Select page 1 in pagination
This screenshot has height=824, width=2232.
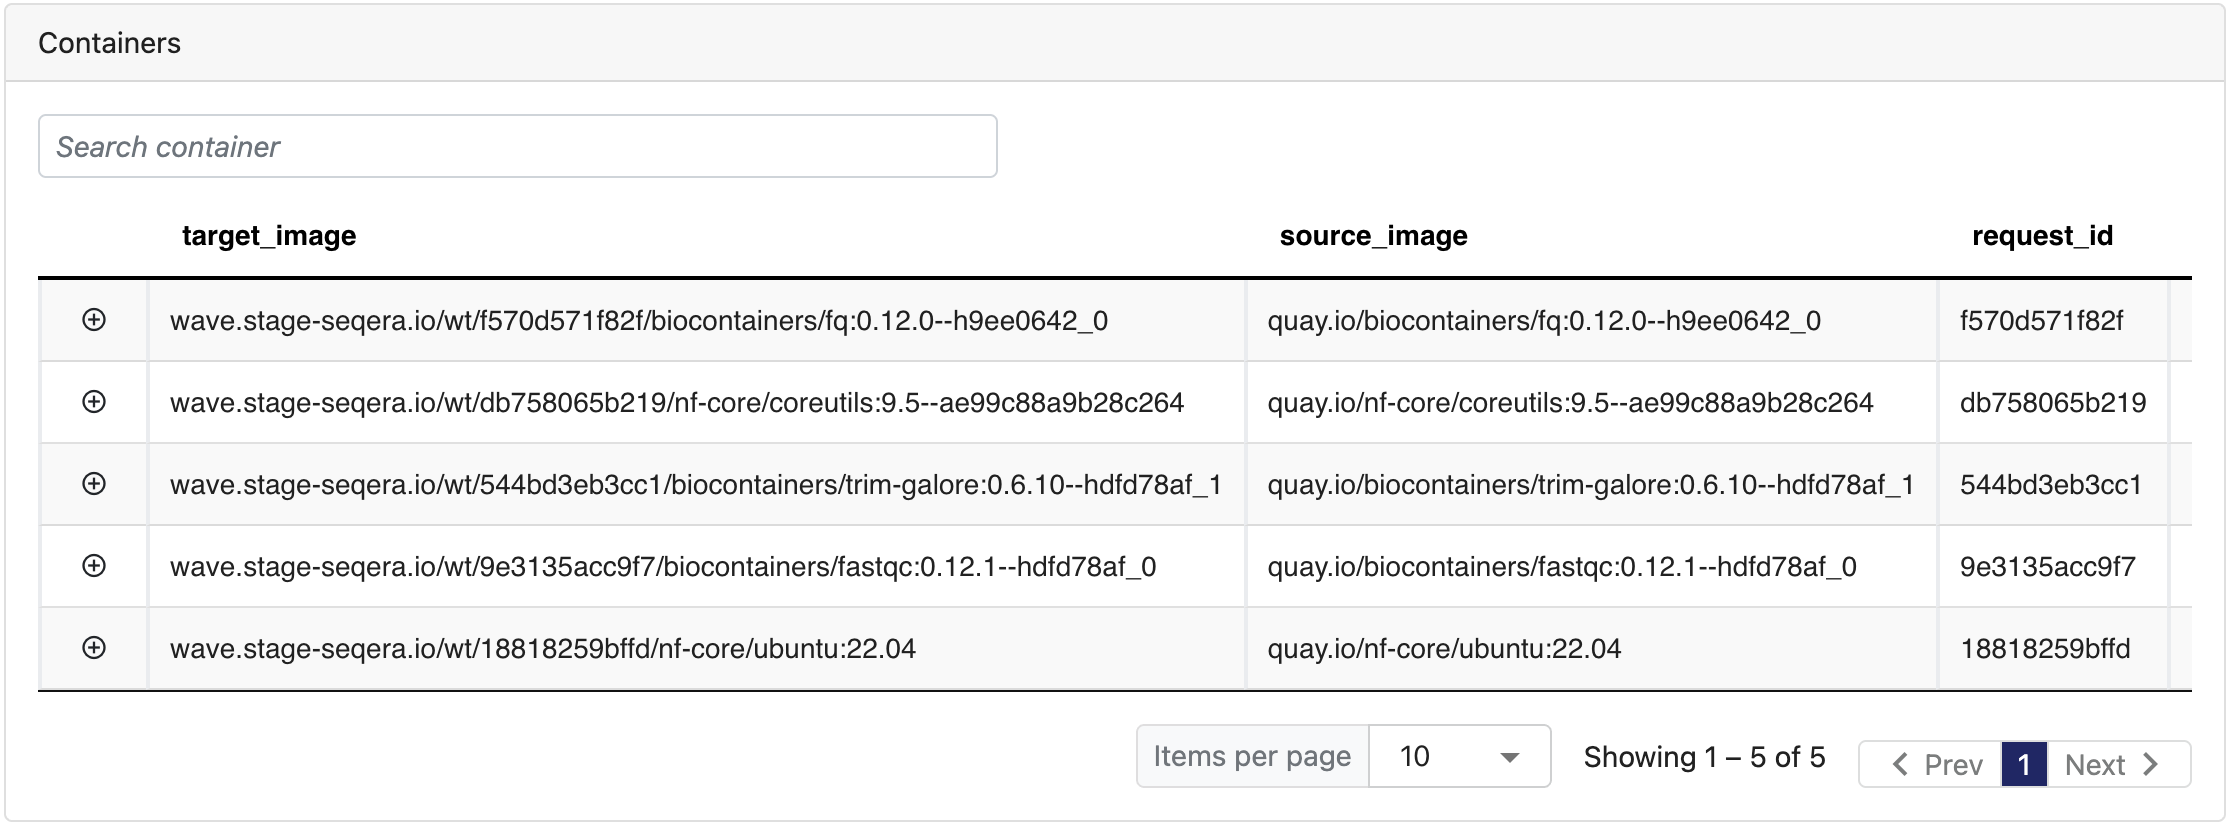pyautogui.click(x=2023, y=765)
